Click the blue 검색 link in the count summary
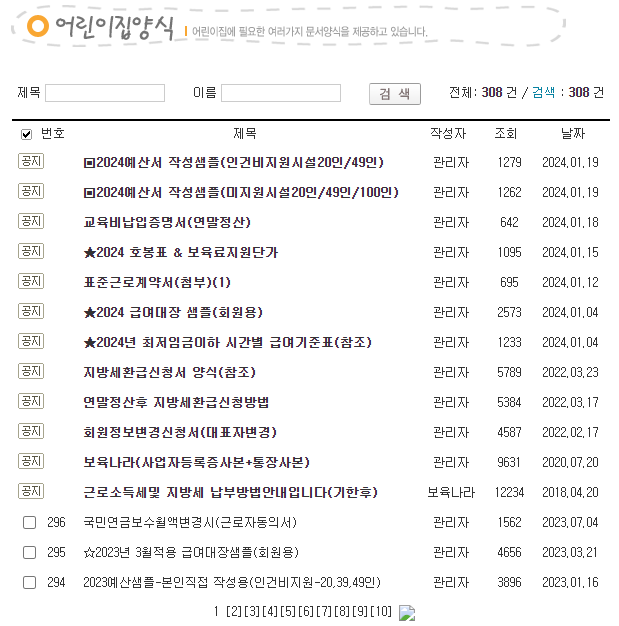 [x=543, y=93]
